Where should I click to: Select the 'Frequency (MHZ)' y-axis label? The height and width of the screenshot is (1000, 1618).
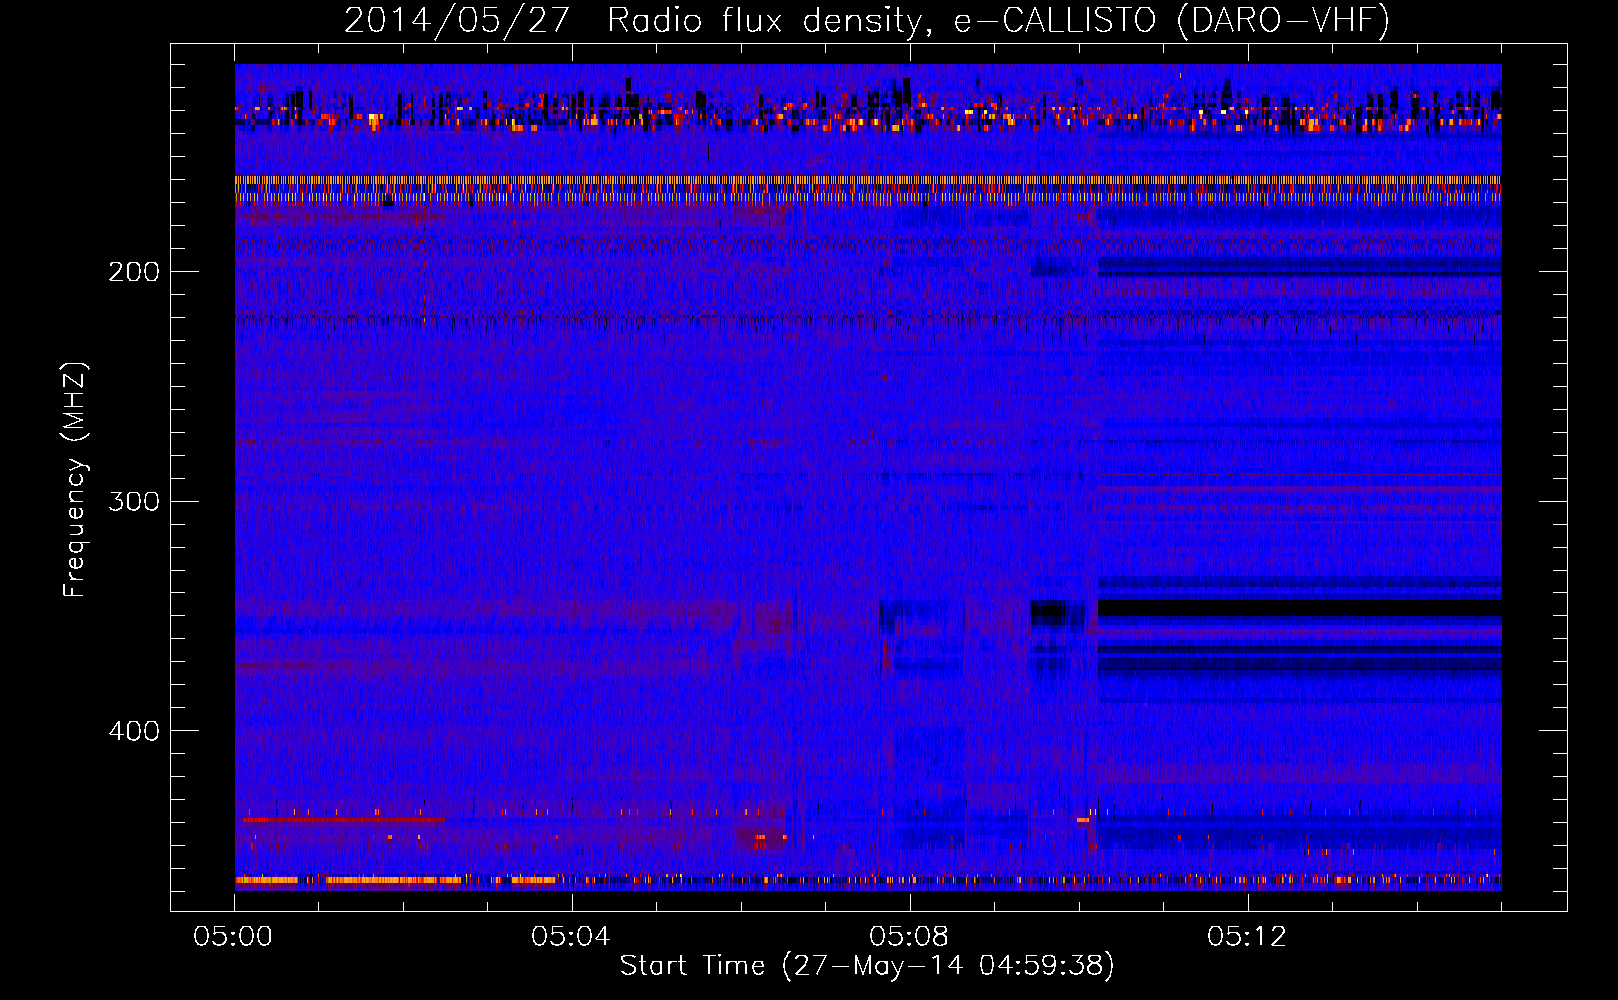(x=75, y=479)
